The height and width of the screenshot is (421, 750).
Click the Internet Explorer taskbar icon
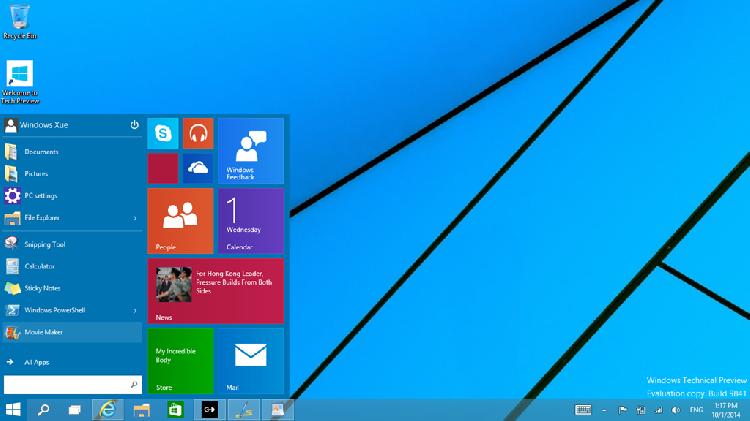[108, 409]
